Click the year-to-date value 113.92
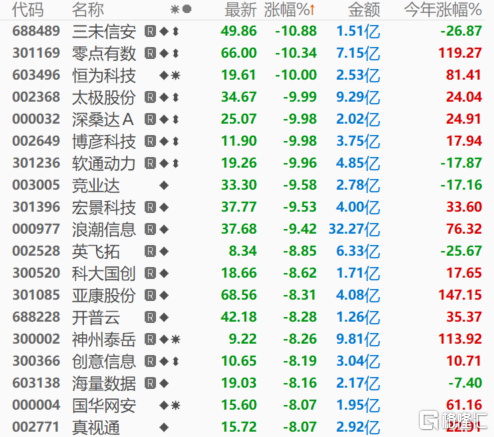This screenshot has width=494, height=437. [460, 339]
